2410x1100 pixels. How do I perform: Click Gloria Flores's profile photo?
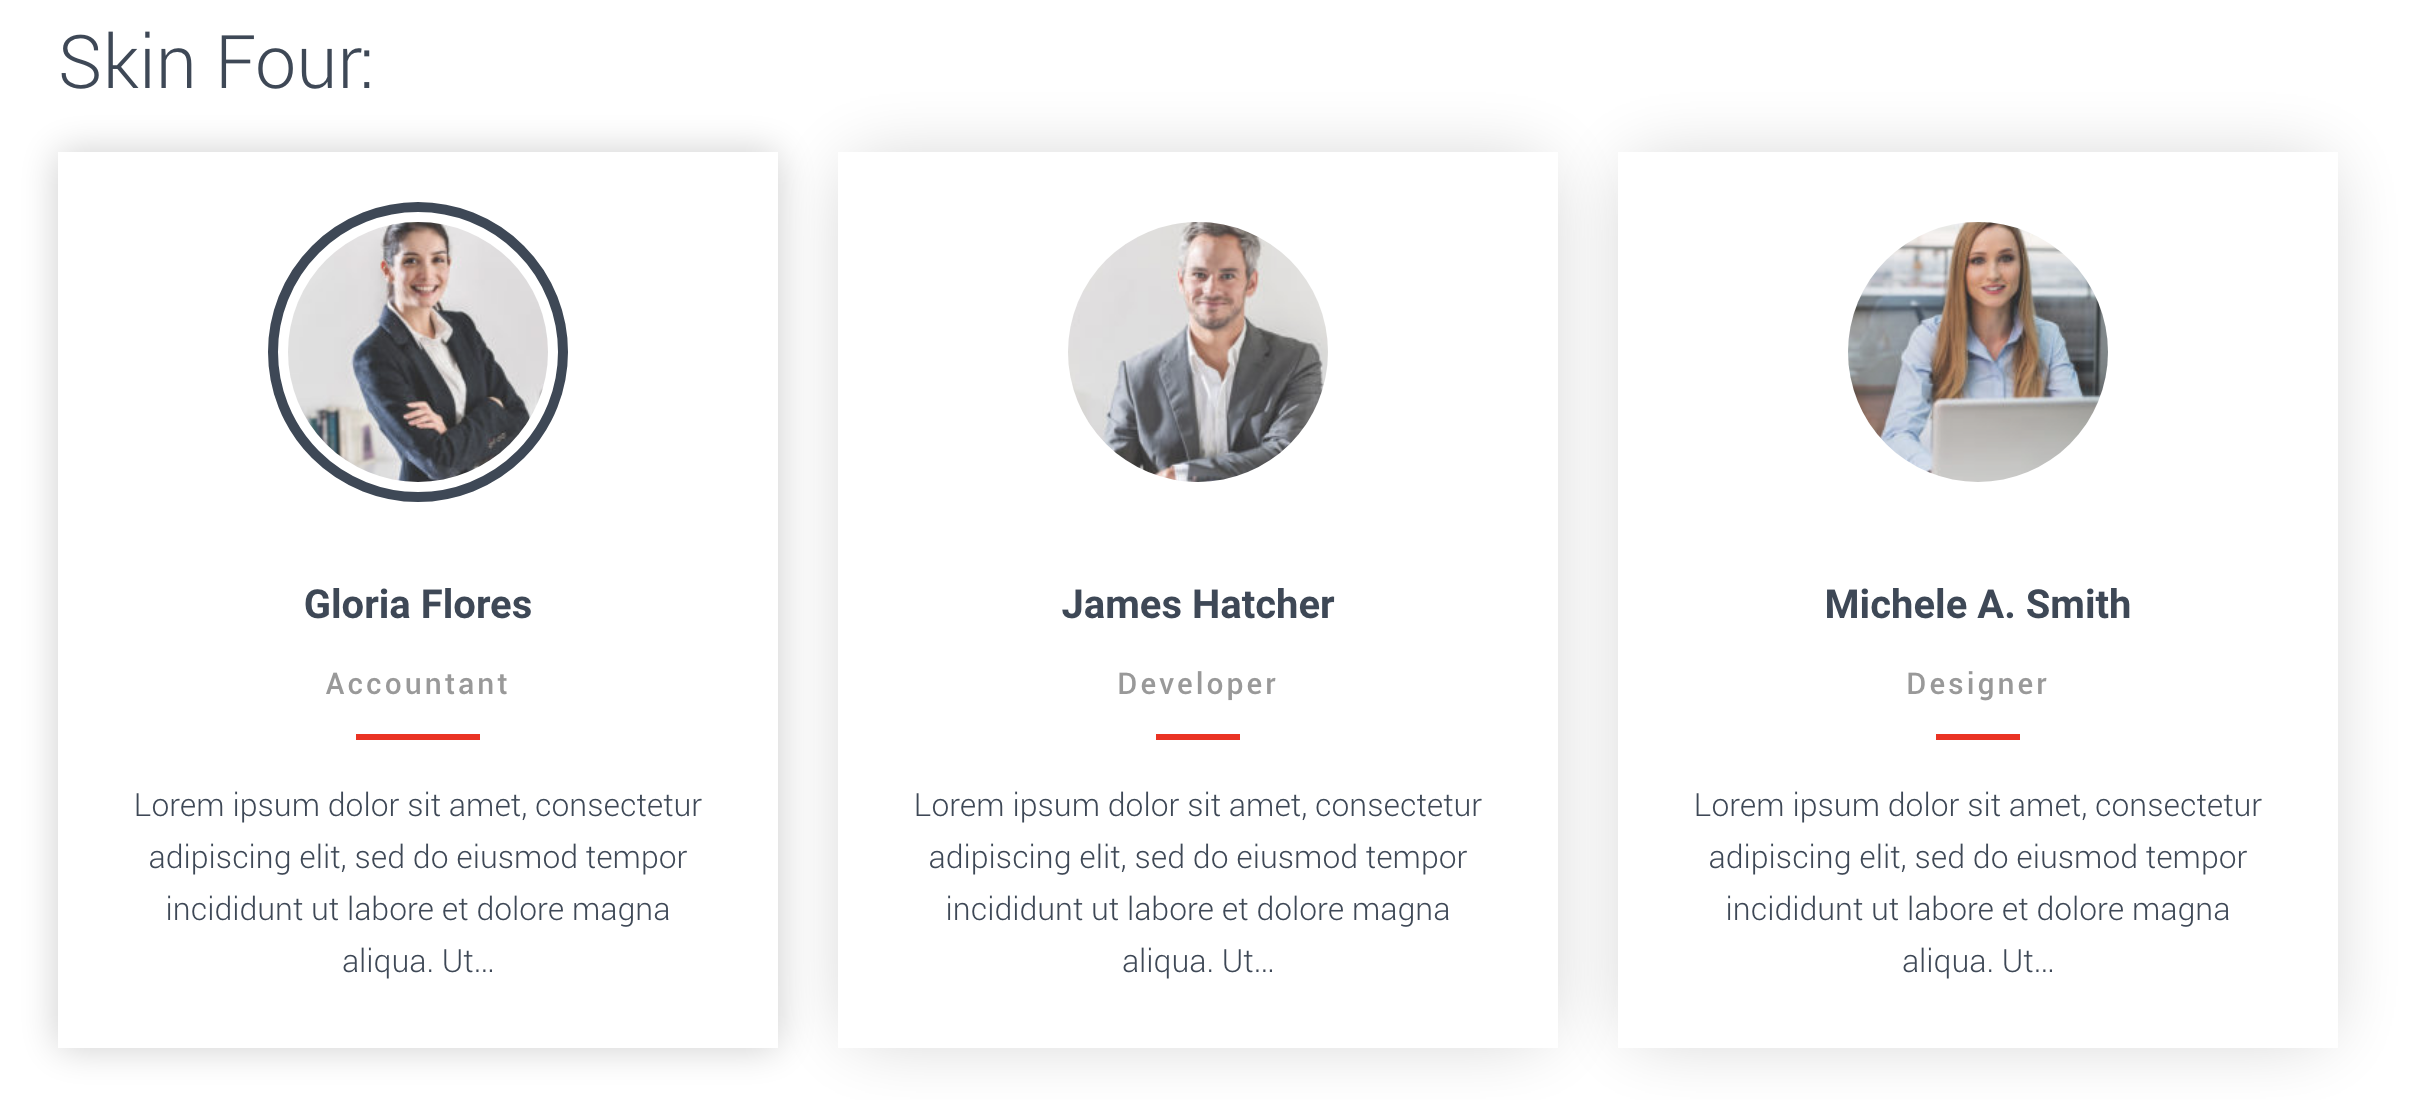418,352
